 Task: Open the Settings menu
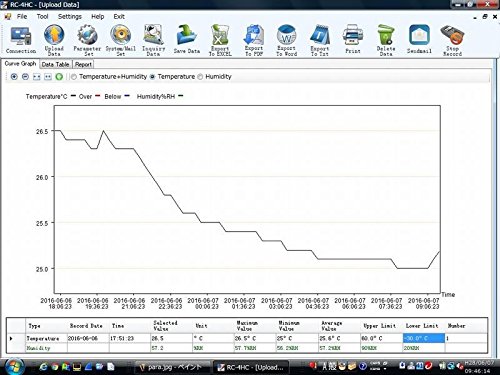click(x=70, y=16)
